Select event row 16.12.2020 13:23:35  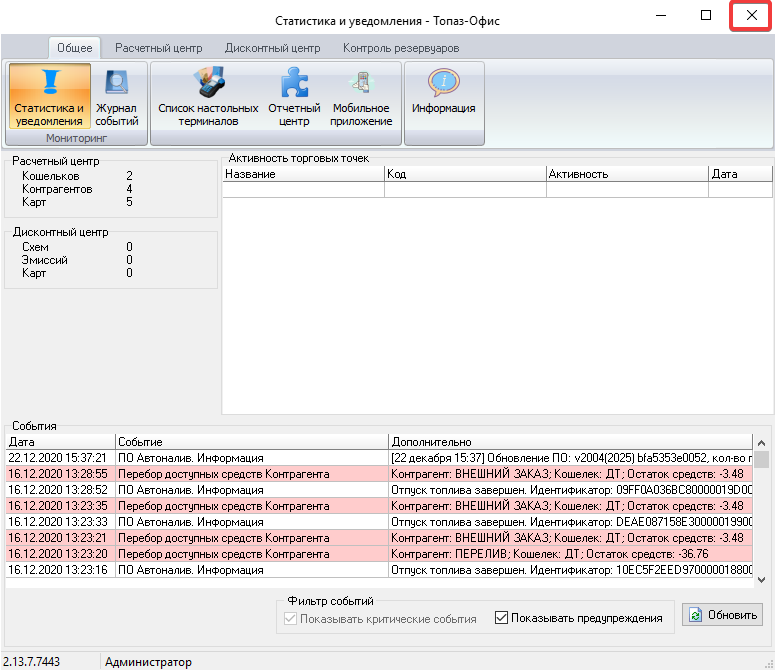point(380,506)
